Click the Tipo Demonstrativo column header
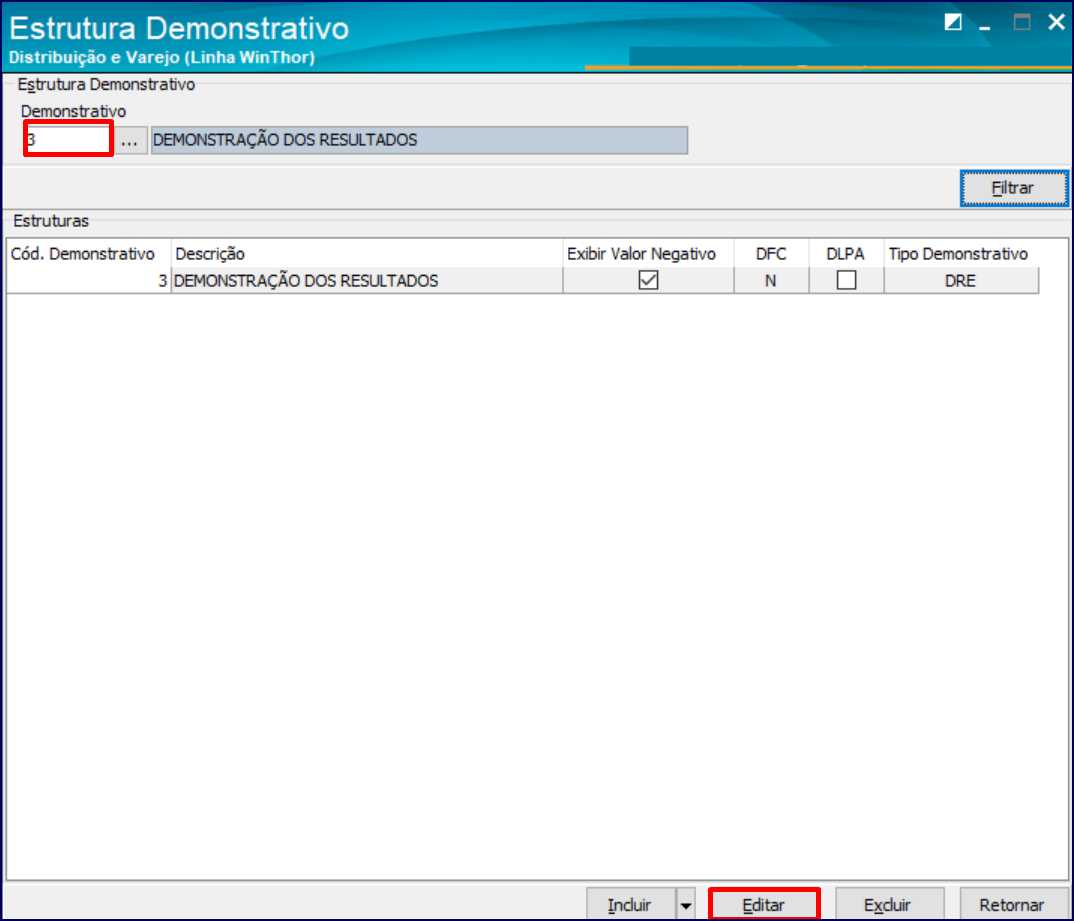This screenshot has width=1074, height=921. point(961,254)
